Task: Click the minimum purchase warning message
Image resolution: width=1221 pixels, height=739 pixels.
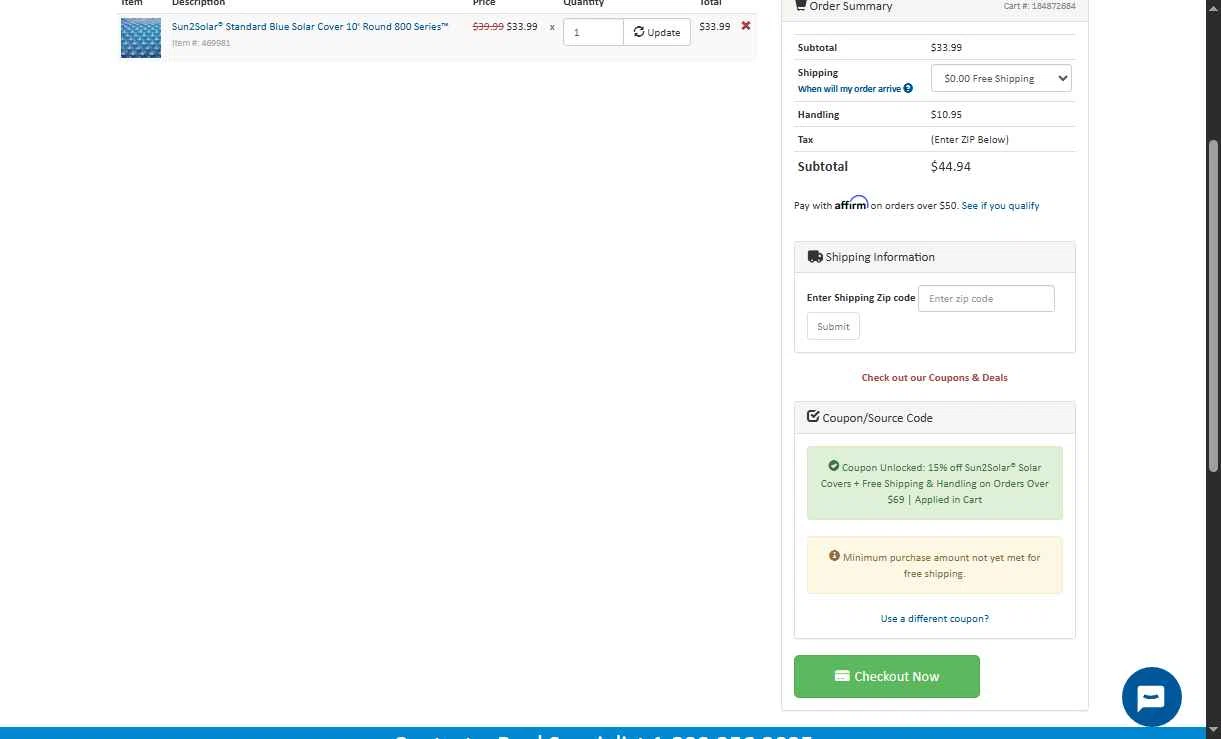Action: (934, 565)
